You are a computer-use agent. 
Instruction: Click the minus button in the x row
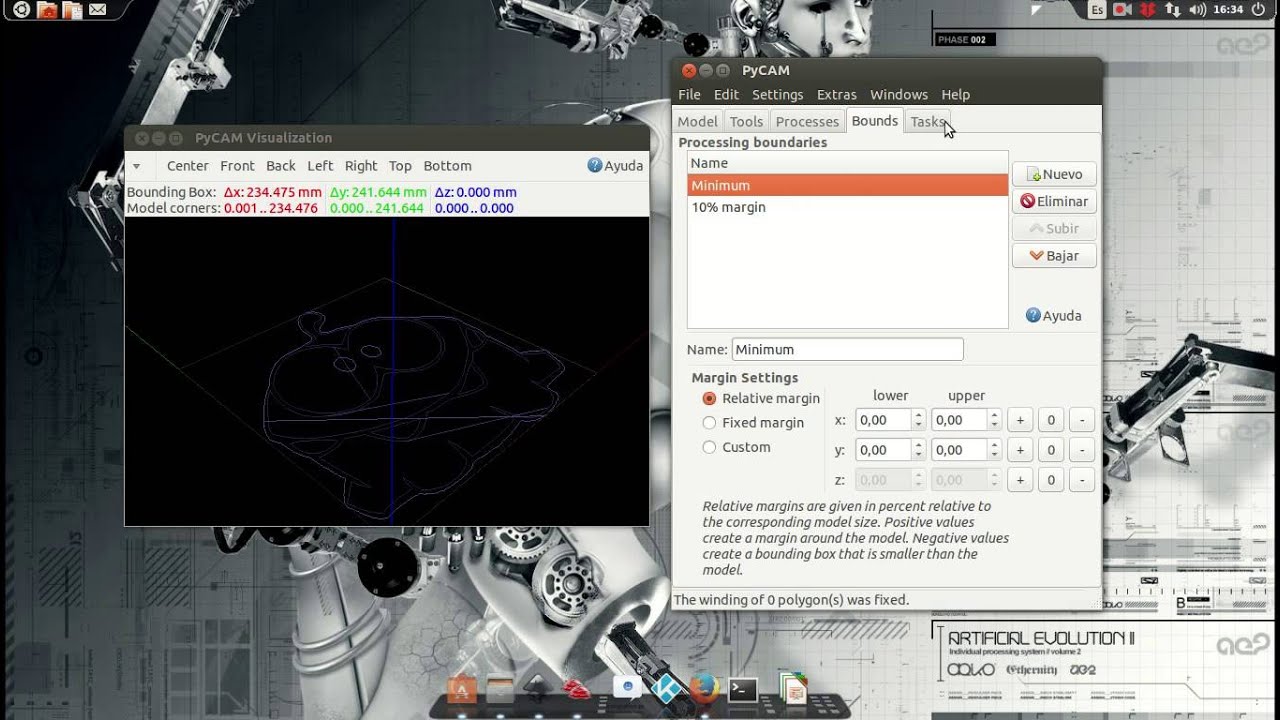(1081, 420)
